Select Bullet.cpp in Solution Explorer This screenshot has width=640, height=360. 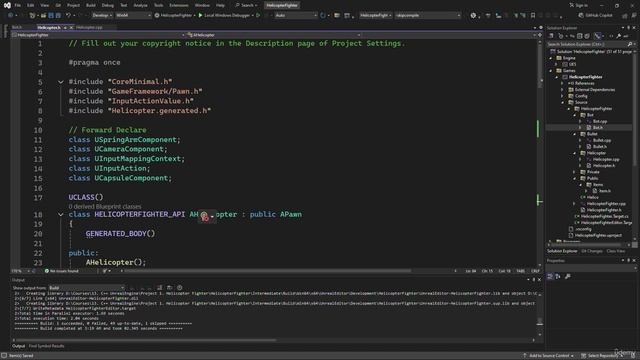click(x=602, y=140)
